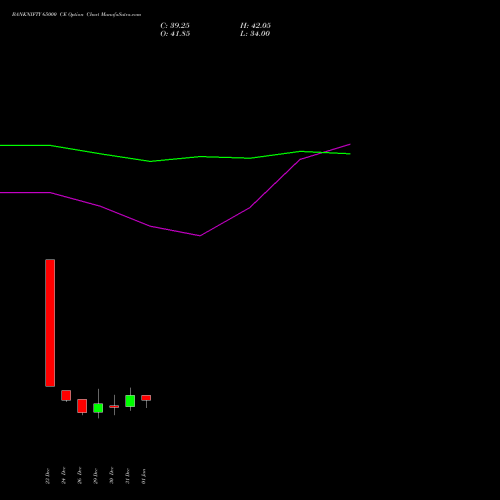Select the doji candle for 30 Dec
The height and width of the screenshot is (500, 500).
[114, 406]
